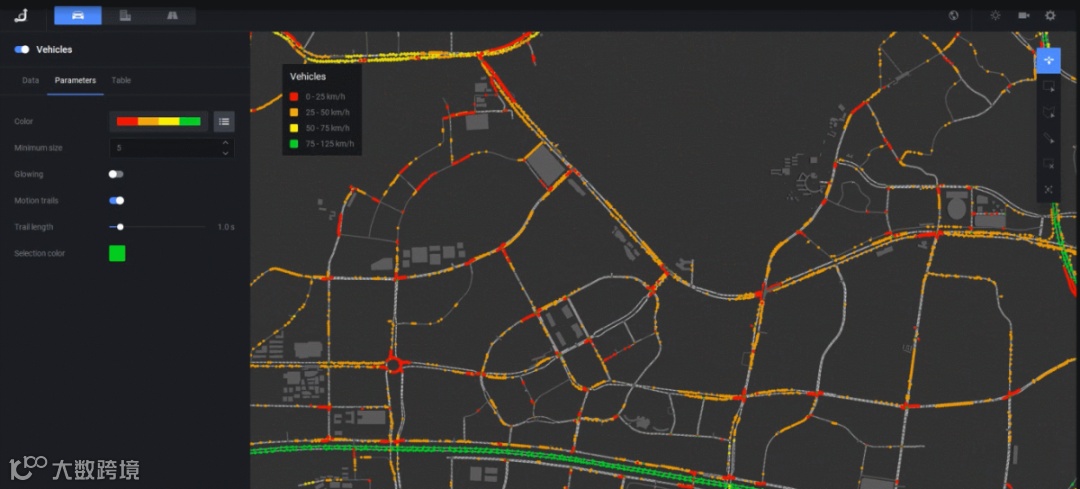Click the green 75 - 125 km/h legend swatch
1080x489 pixels.
pos(293,144)
